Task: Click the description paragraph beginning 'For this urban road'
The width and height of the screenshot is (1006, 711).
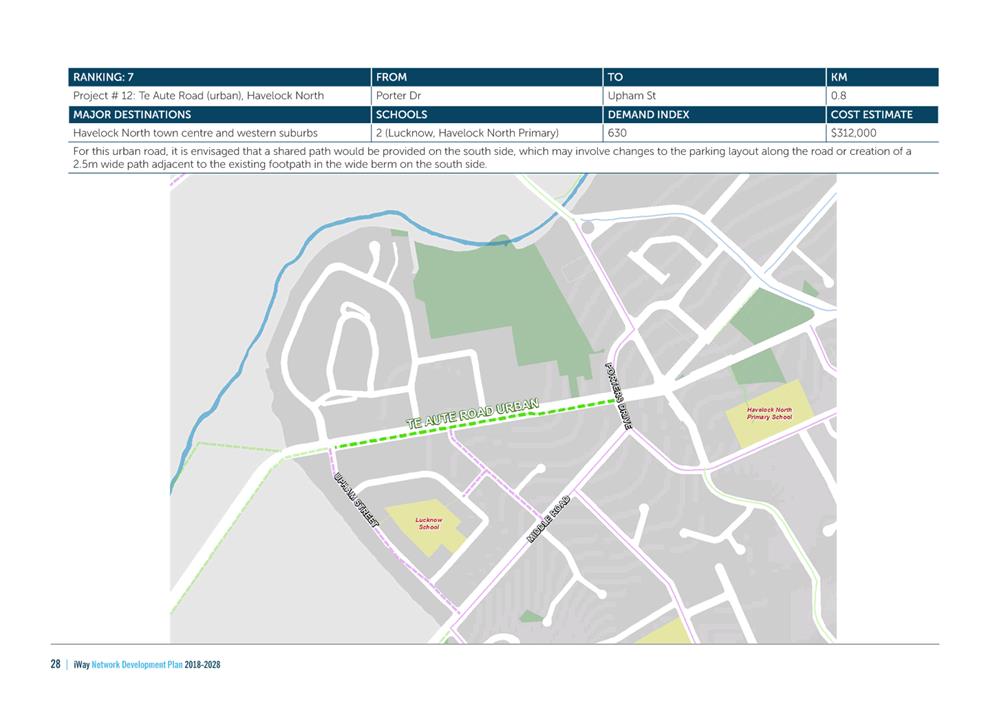Action: pos(492,158)
